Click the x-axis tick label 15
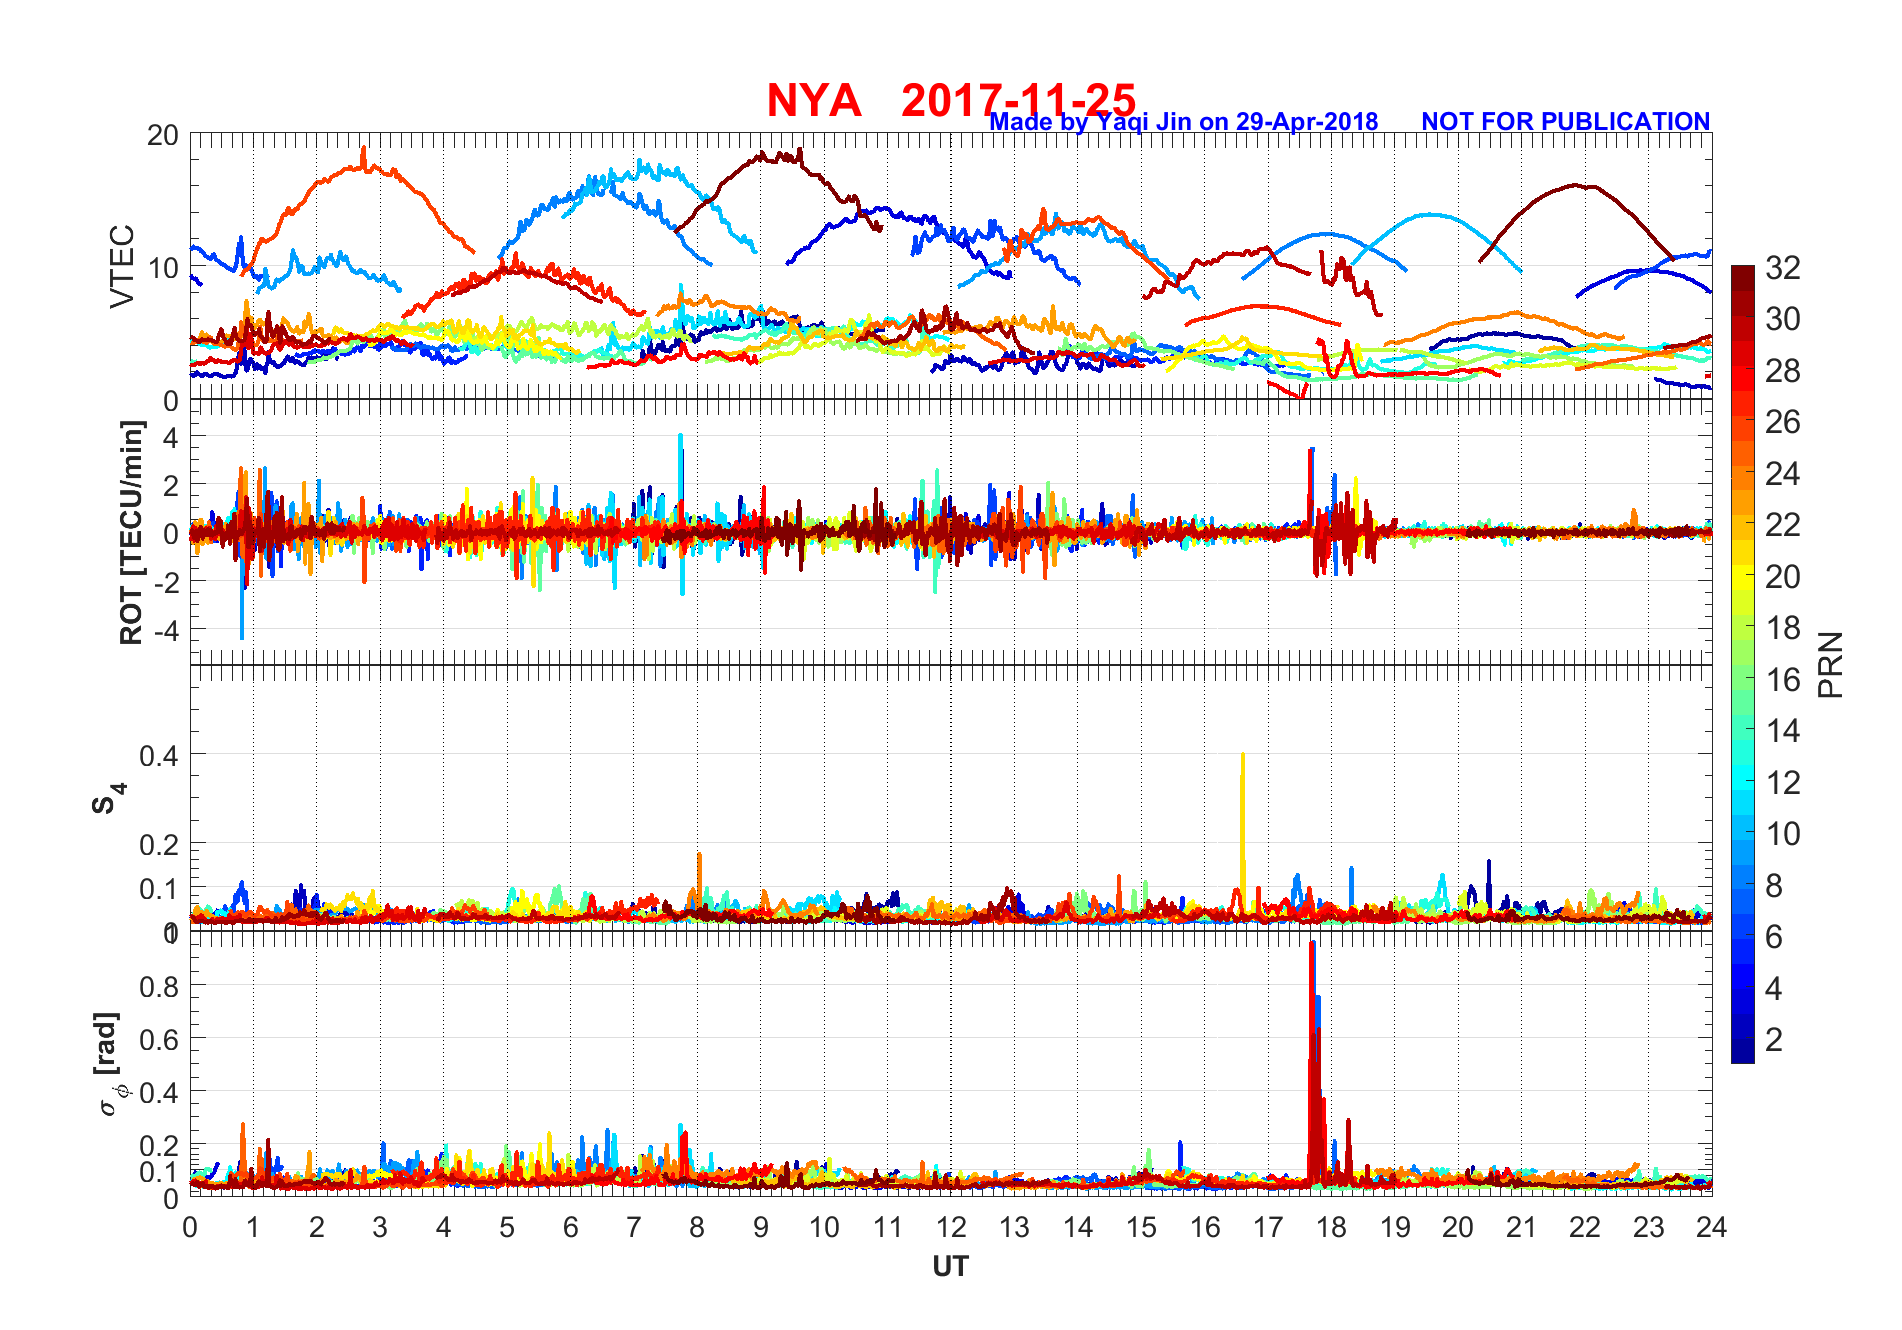1902x1330 pixels. pos(1141,1227)
